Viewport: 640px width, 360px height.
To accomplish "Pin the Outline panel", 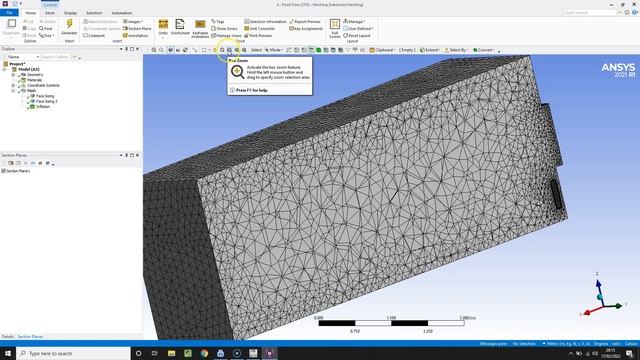I will [127, 49].
